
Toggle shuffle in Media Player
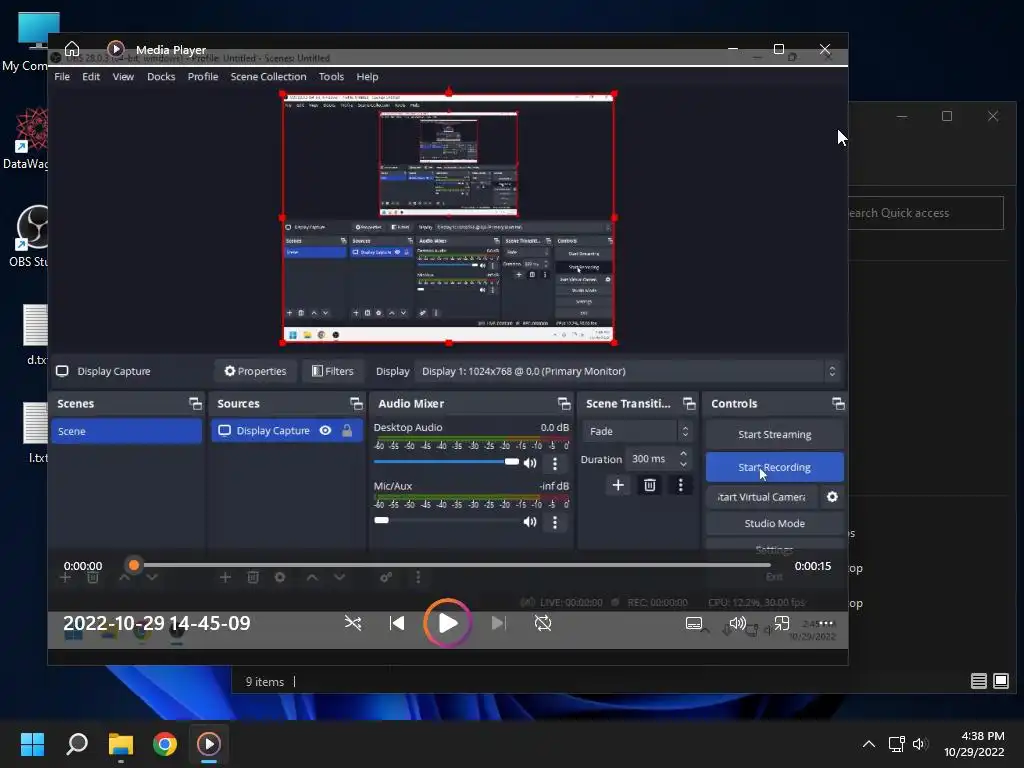coord(353,623)
